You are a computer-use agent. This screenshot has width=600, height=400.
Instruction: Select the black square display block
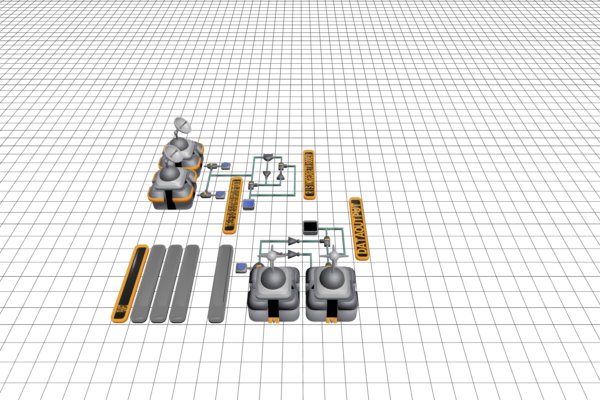pyautogui.click(x=310, y=227)
